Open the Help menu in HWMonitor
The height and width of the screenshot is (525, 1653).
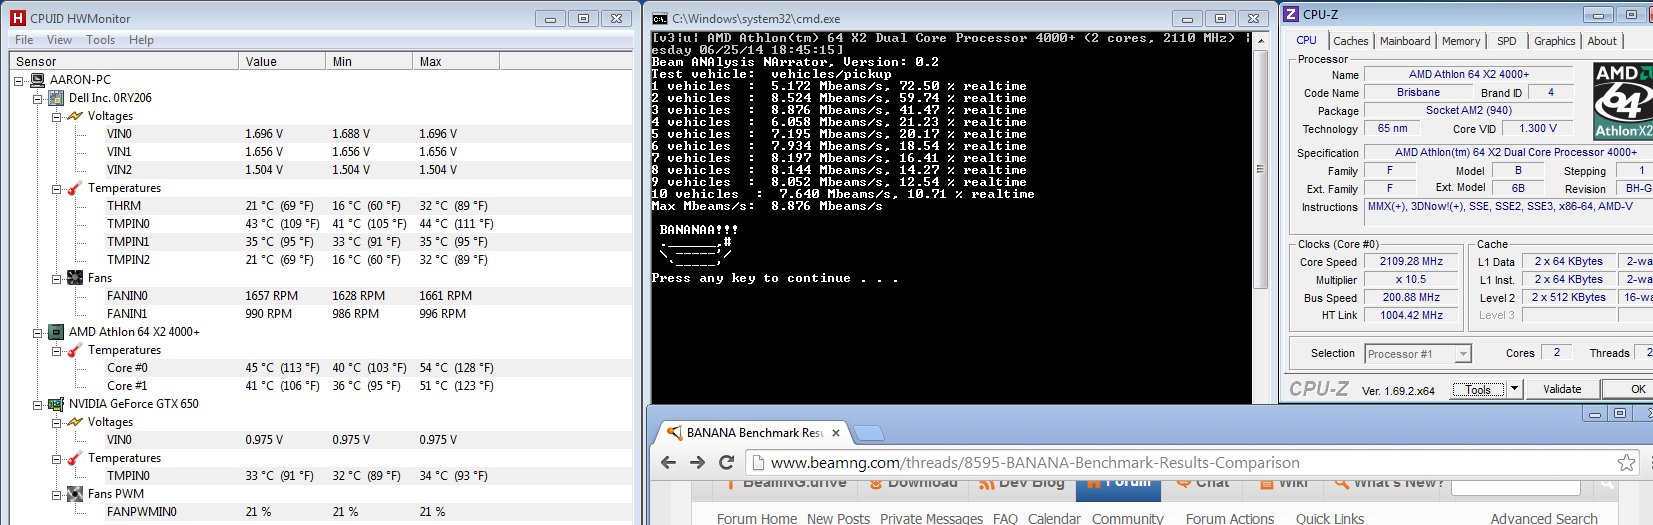pyautogui.click(x=141, y=40)
